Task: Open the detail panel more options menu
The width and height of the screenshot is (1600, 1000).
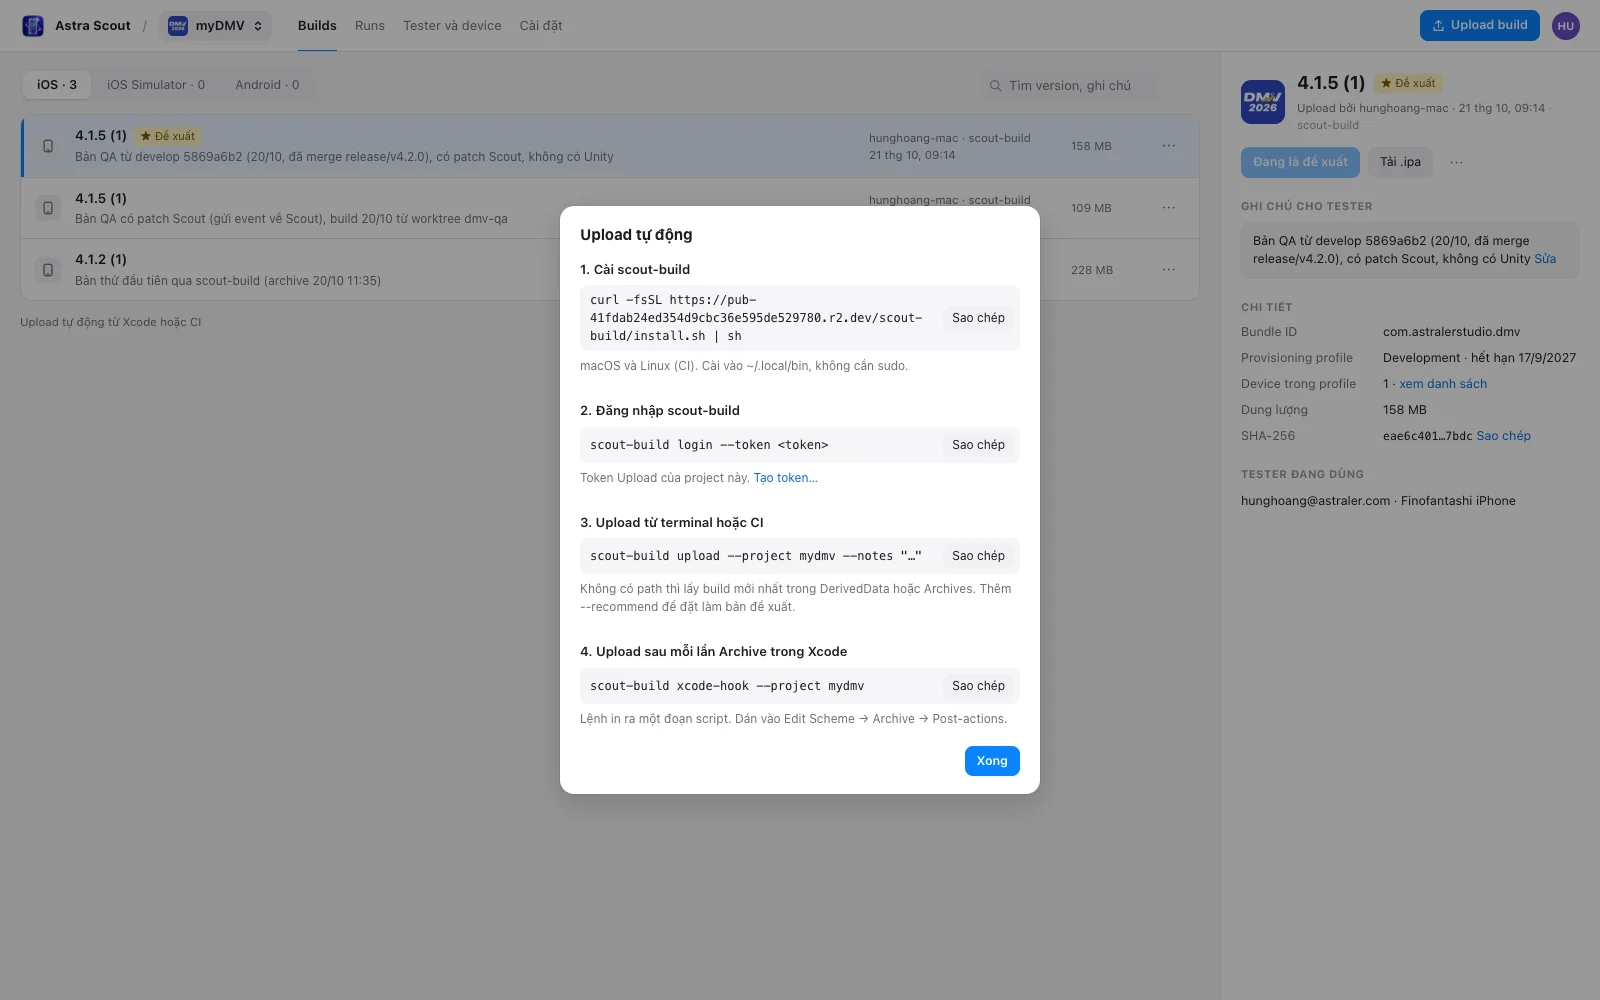Action: (x=1456, y=162)
